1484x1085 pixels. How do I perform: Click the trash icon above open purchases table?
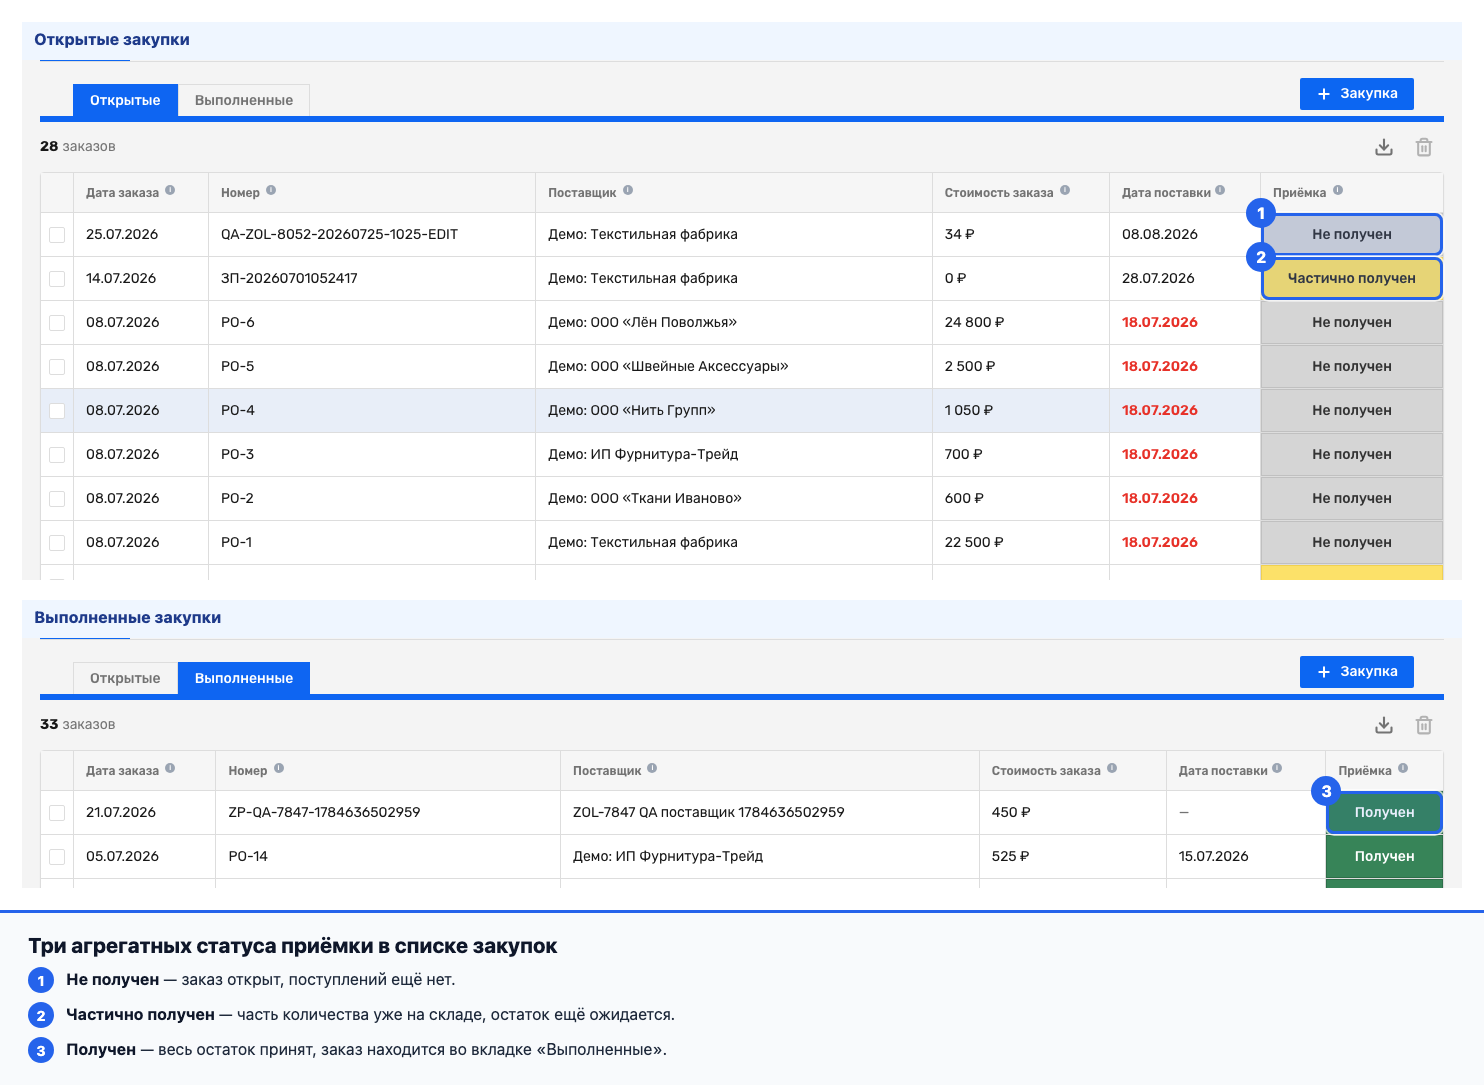coord(1424,147)
